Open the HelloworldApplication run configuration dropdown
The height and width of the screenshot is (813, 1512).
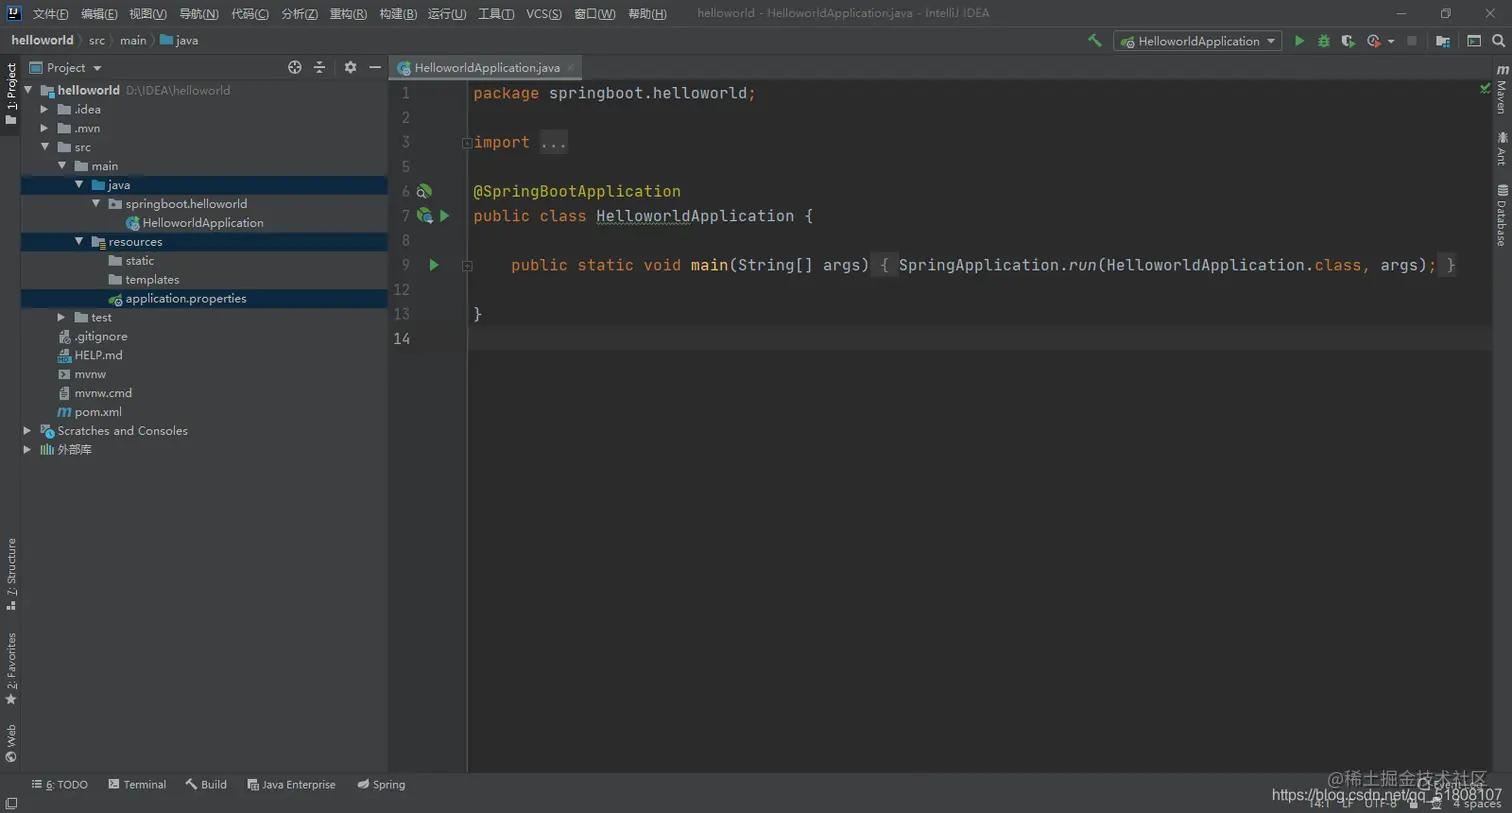(x=1197, y=41)
